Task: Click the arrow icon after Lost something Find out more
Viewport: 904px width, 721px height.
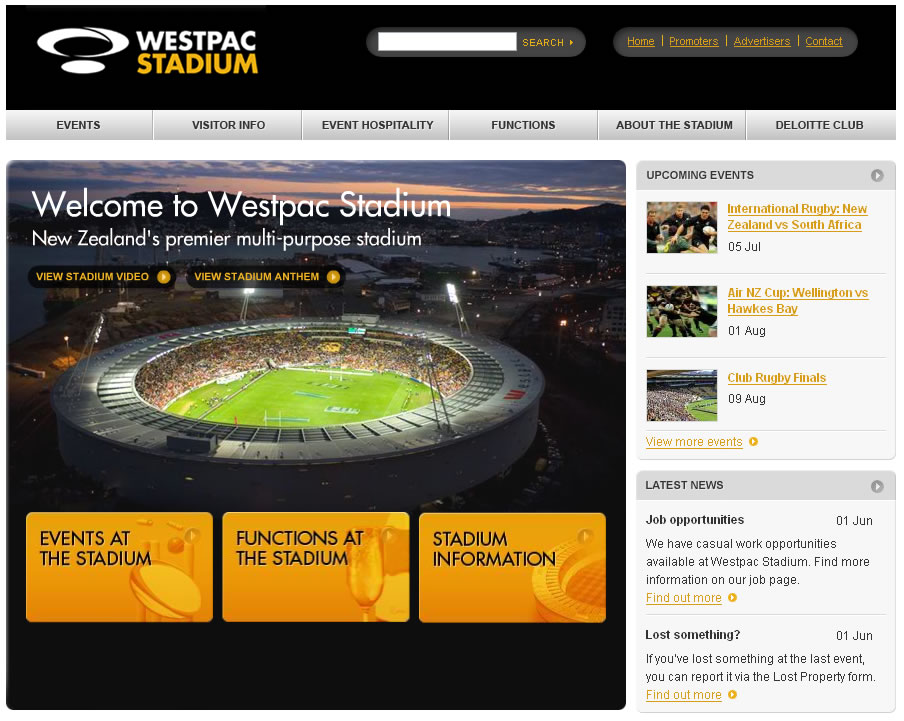Action: pyautogui.click(x=732, y=694)
